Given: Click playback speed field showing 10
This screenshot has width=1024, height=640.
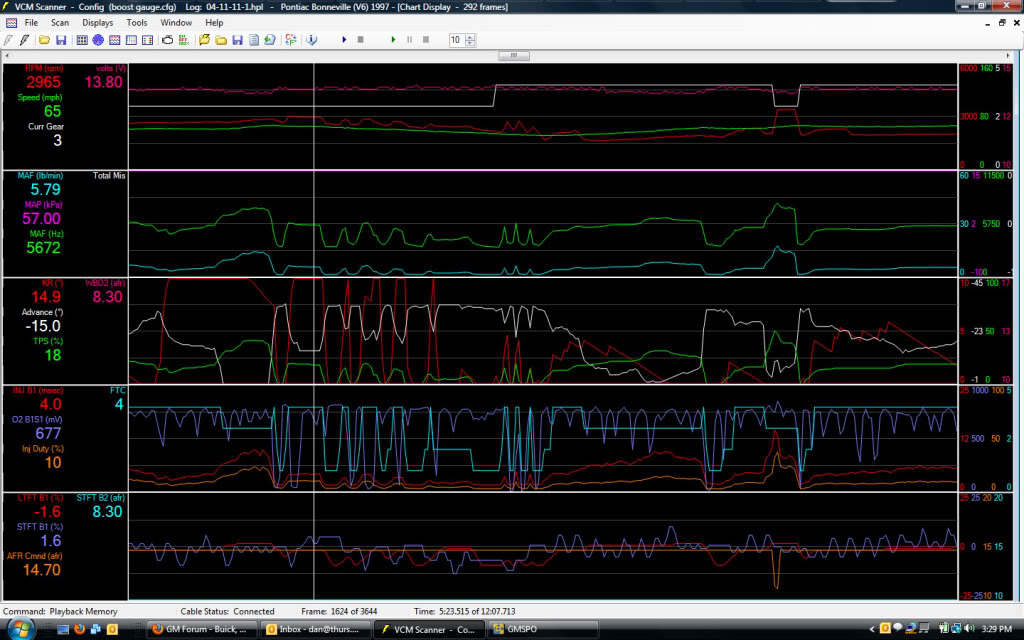Looking at the screenshot, I should click(x=456, y=40).
